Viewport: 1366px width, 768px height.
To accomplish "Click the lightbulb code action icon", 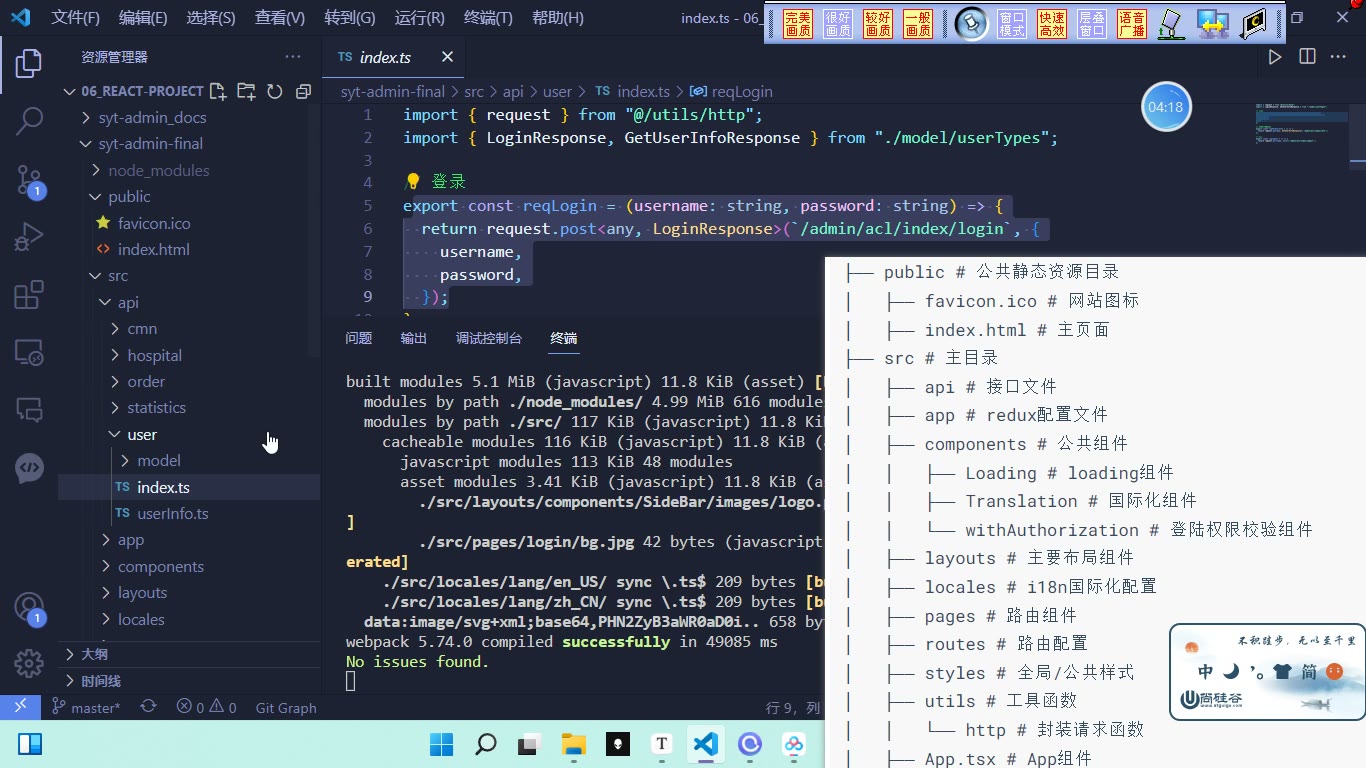I will pos(412,182).
